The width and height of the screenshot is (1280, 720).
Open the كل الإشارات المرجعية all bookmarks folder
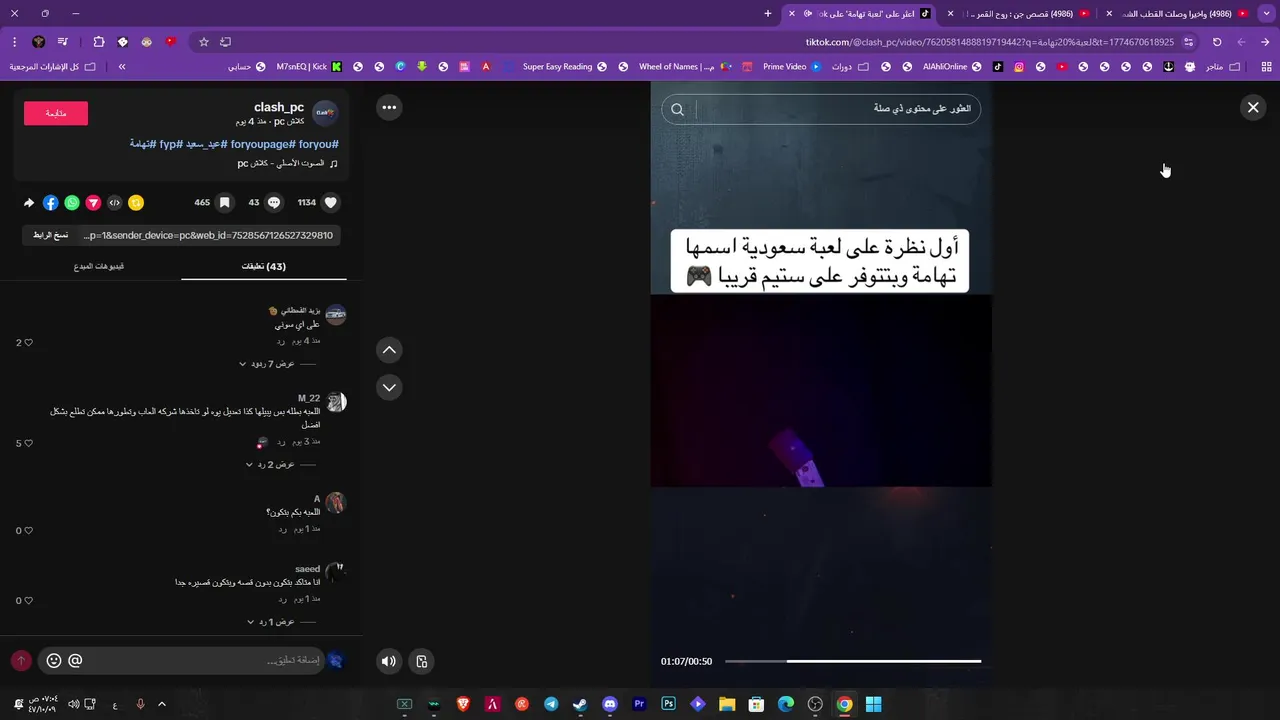(x=52, y=67)
